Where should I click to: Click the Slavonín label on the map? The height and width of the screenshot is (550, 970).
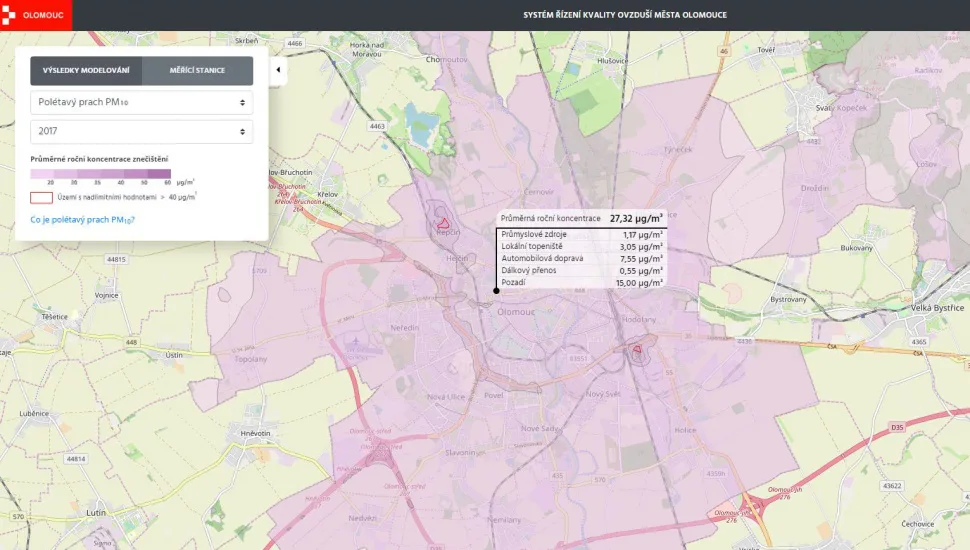460,452
